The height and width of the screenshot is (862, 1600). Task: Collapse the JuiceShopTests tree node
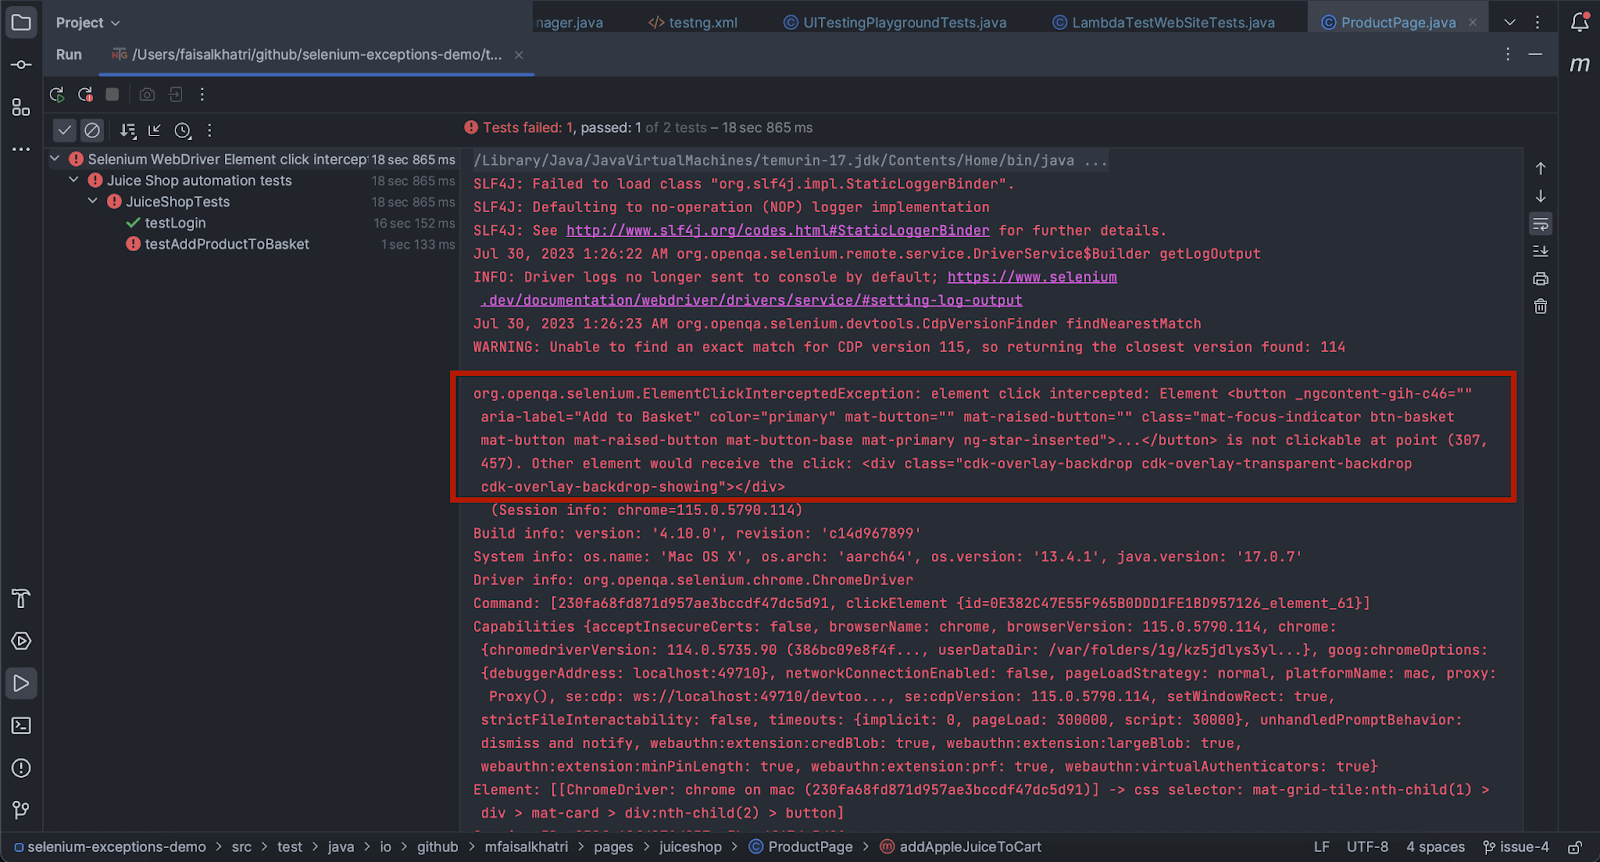93,201
